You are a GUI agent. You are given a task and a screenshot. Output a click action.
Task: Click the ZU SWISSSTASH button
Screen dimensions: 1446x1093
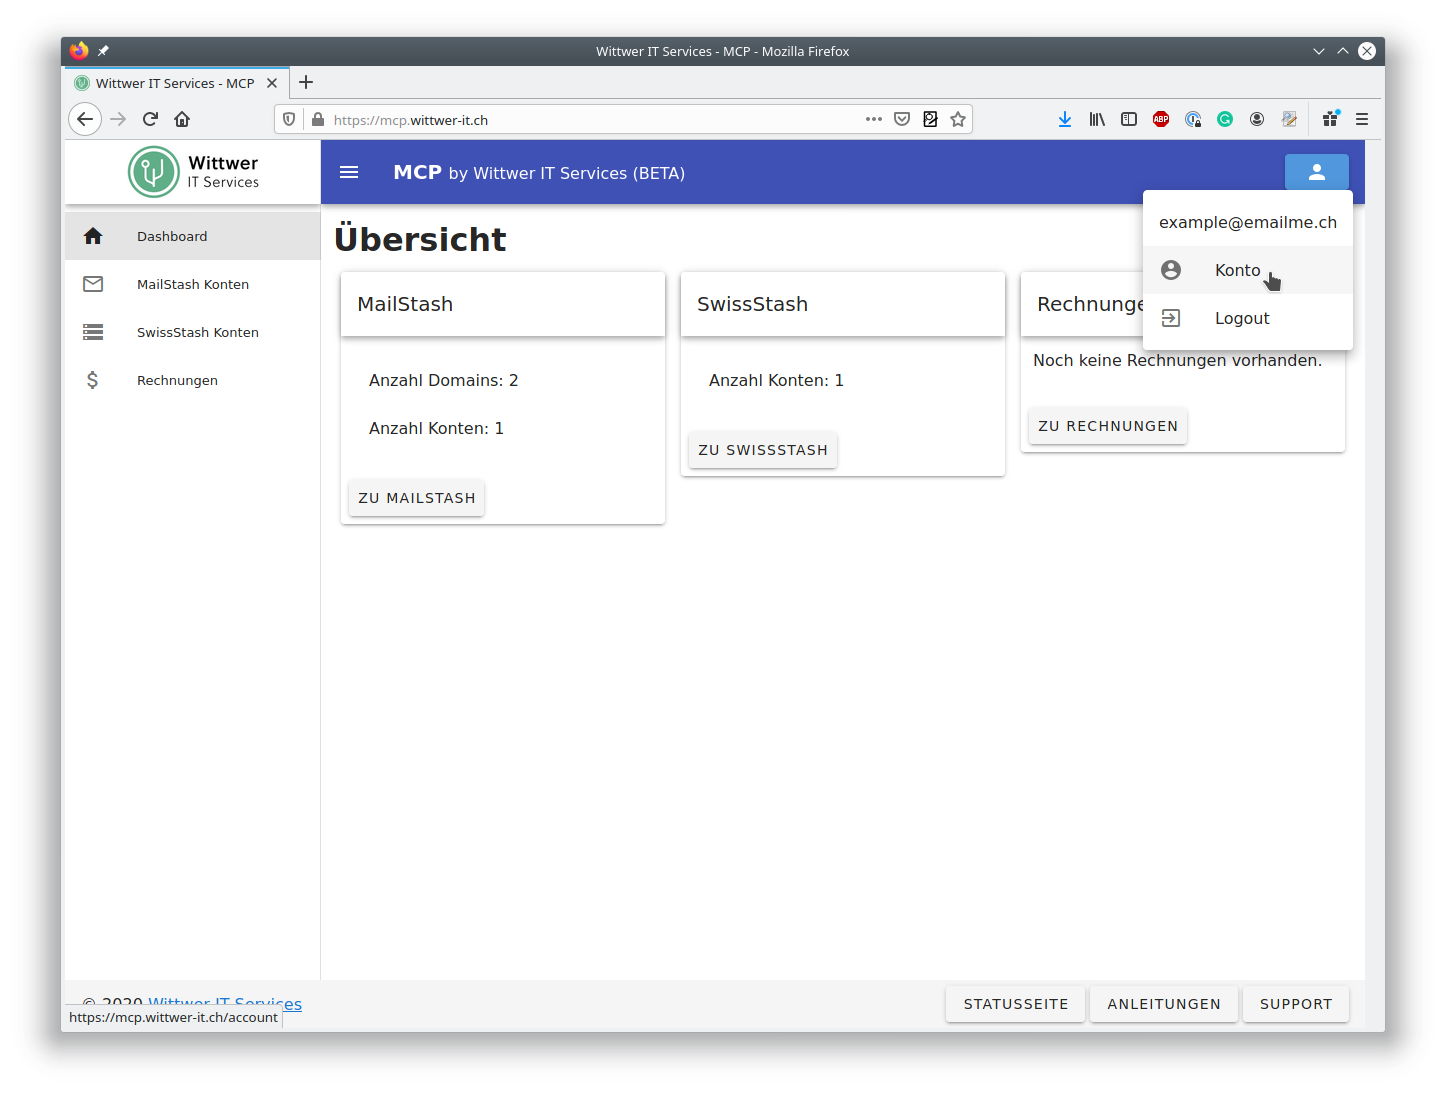click(763, 450)
